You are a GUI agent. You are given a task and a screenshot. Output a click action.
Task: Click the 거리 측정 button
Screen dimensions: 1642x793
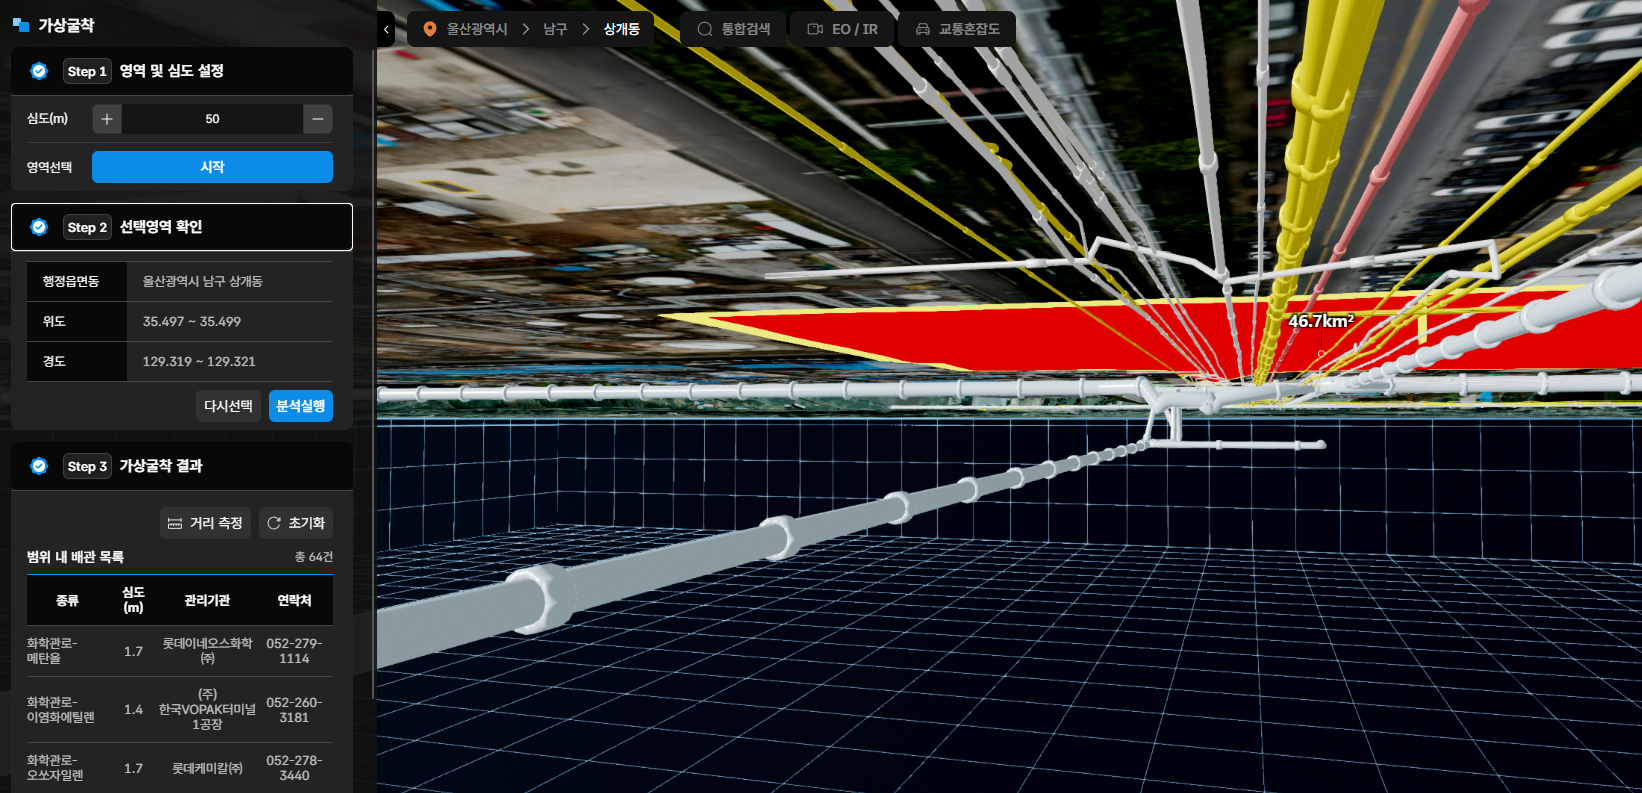coord(205,523)
